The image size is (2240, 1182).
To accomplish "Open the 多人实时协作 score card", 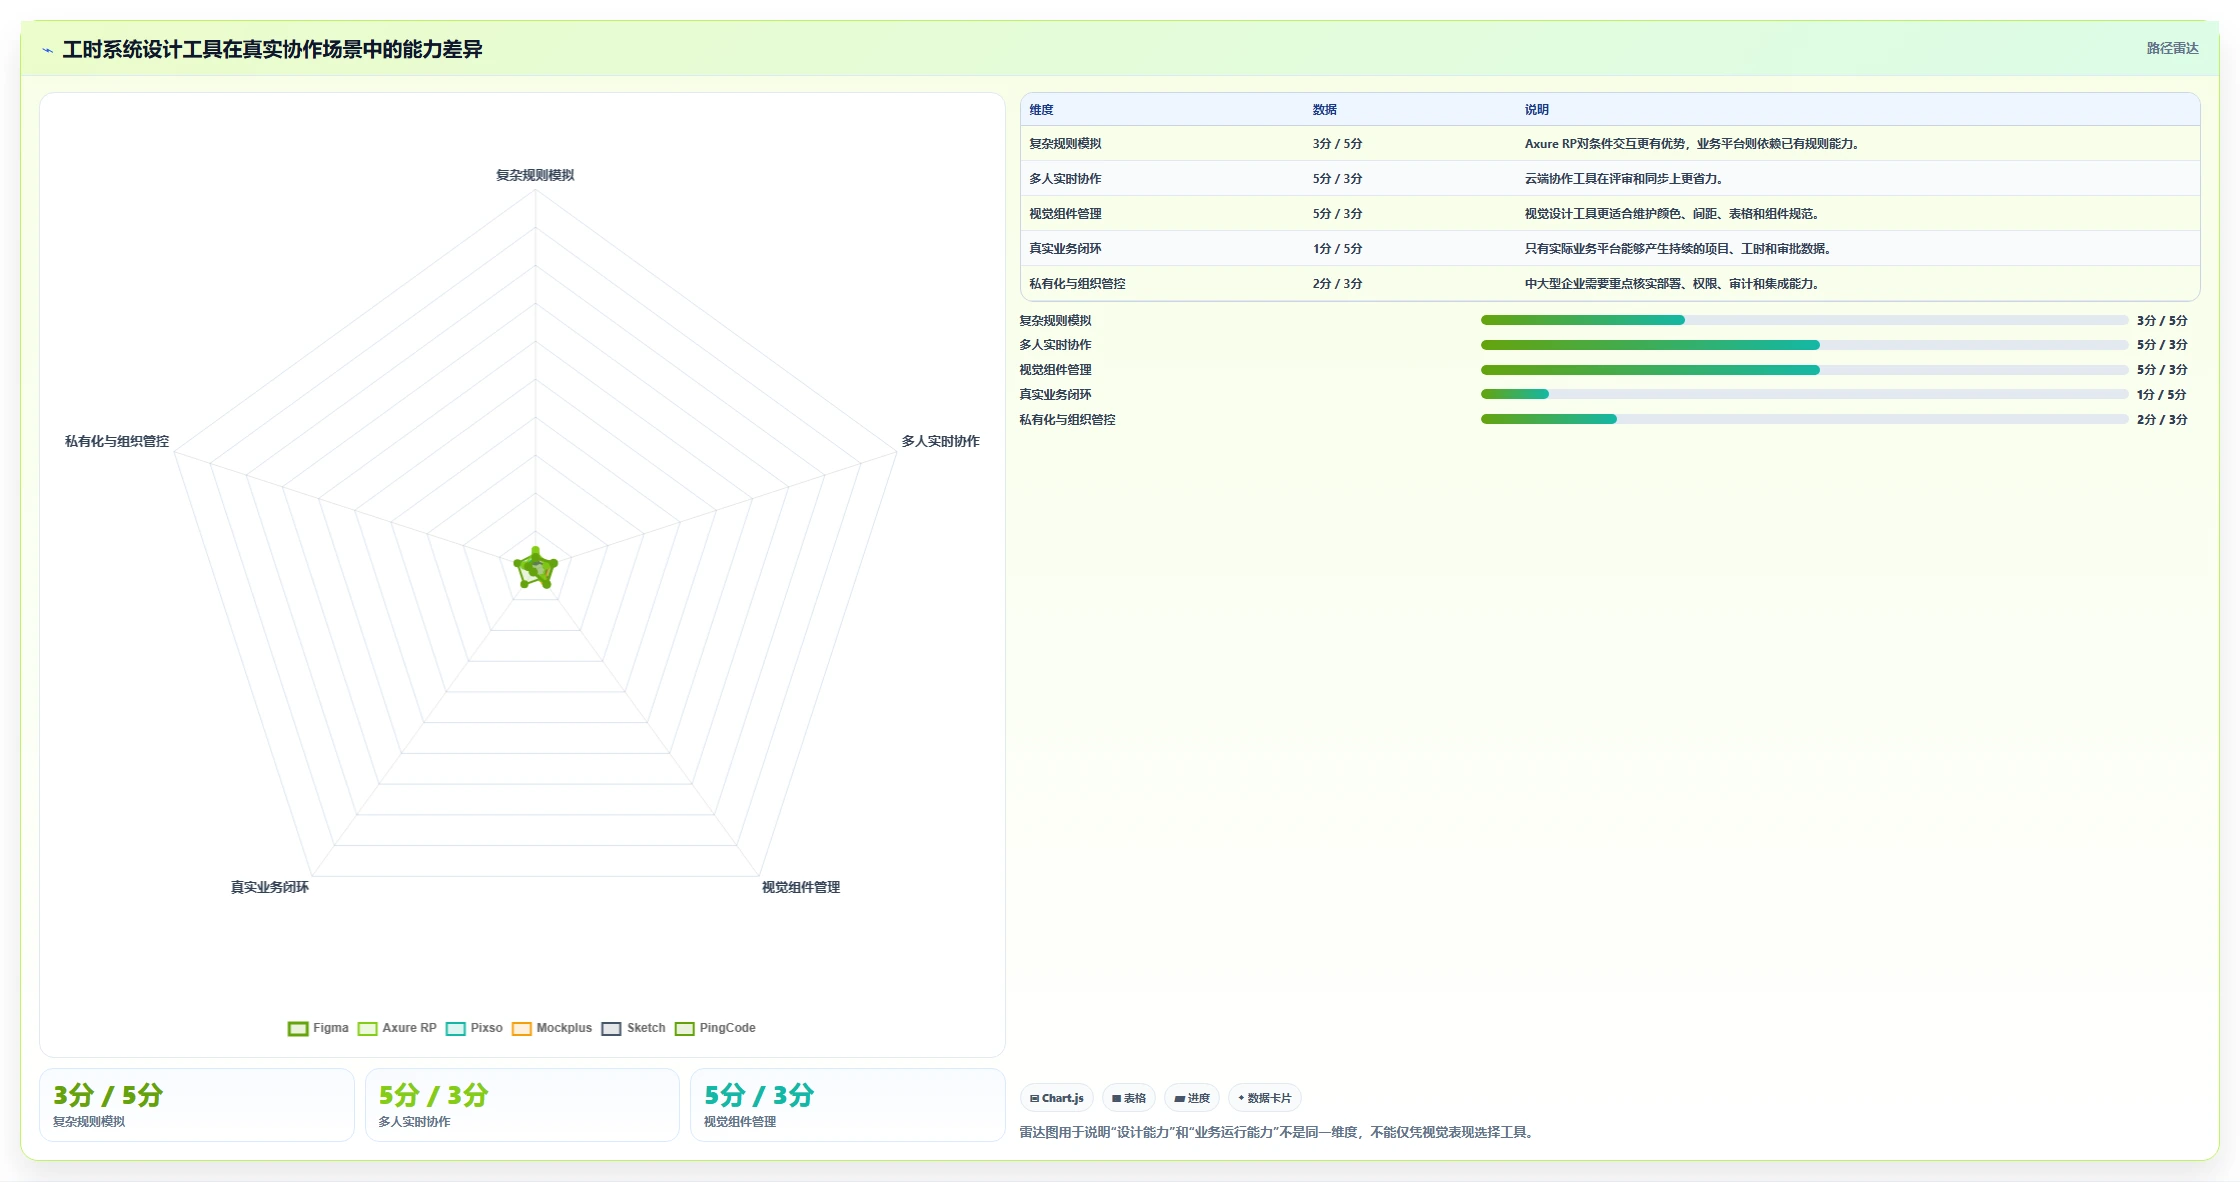I will 522,1105.
